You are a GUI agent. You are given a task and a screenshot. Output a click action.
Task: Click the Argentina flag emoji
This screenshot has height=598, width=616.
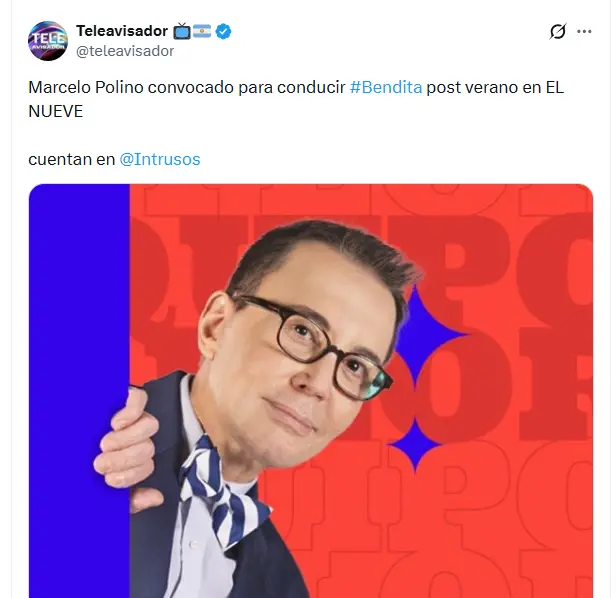[x=202, y=31]
